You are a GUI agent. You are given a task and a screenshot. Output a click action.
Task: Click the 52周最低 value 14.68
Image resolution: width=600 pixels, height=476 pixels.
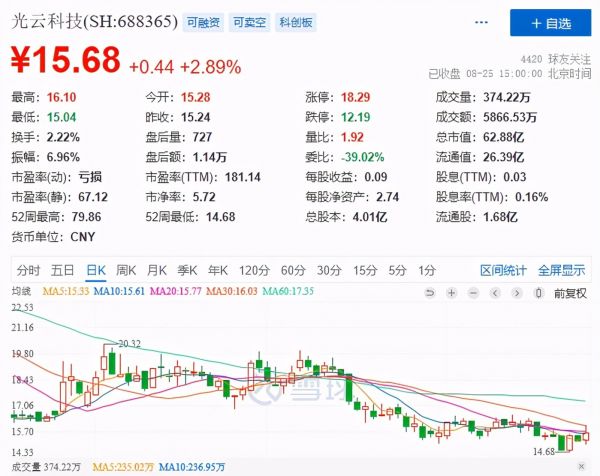(x=221, y=217)
